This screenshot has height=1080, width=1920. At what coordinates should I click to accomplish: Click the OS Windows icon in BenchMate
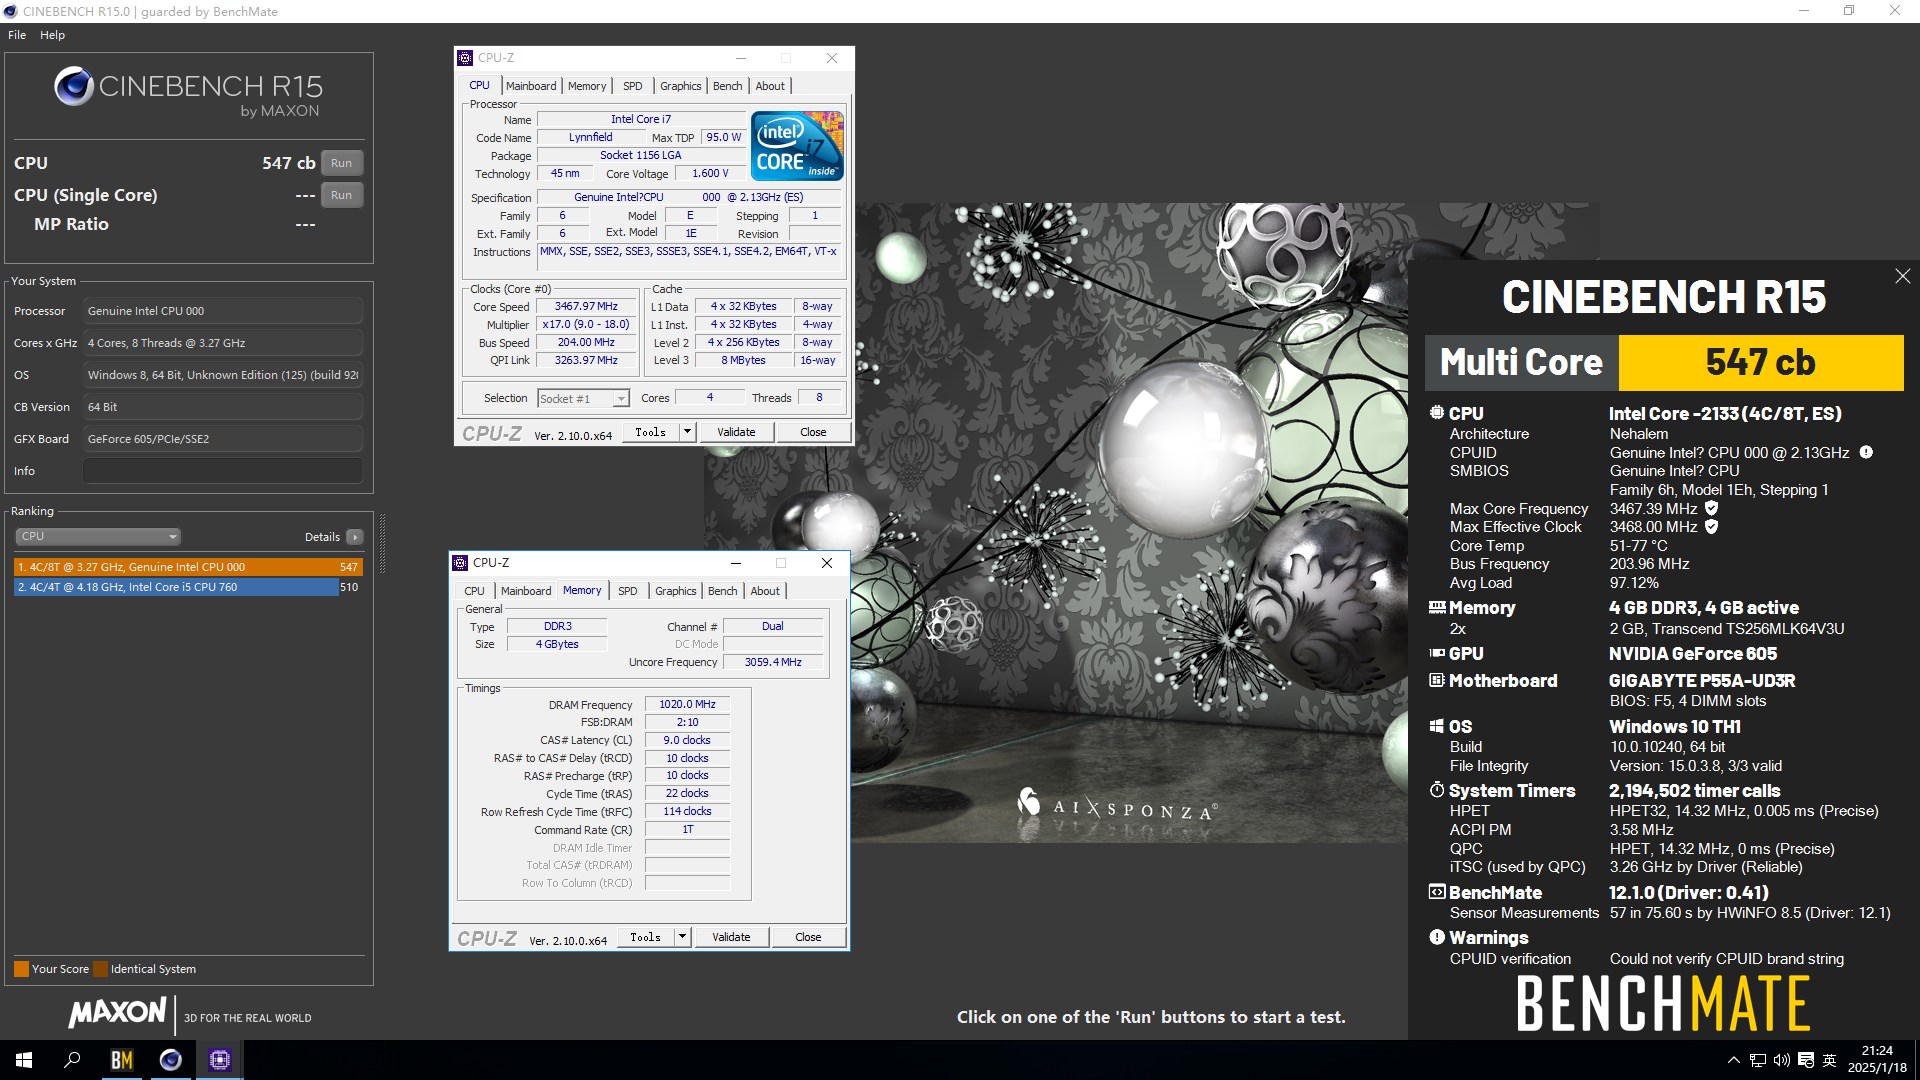click(1437, 726)
